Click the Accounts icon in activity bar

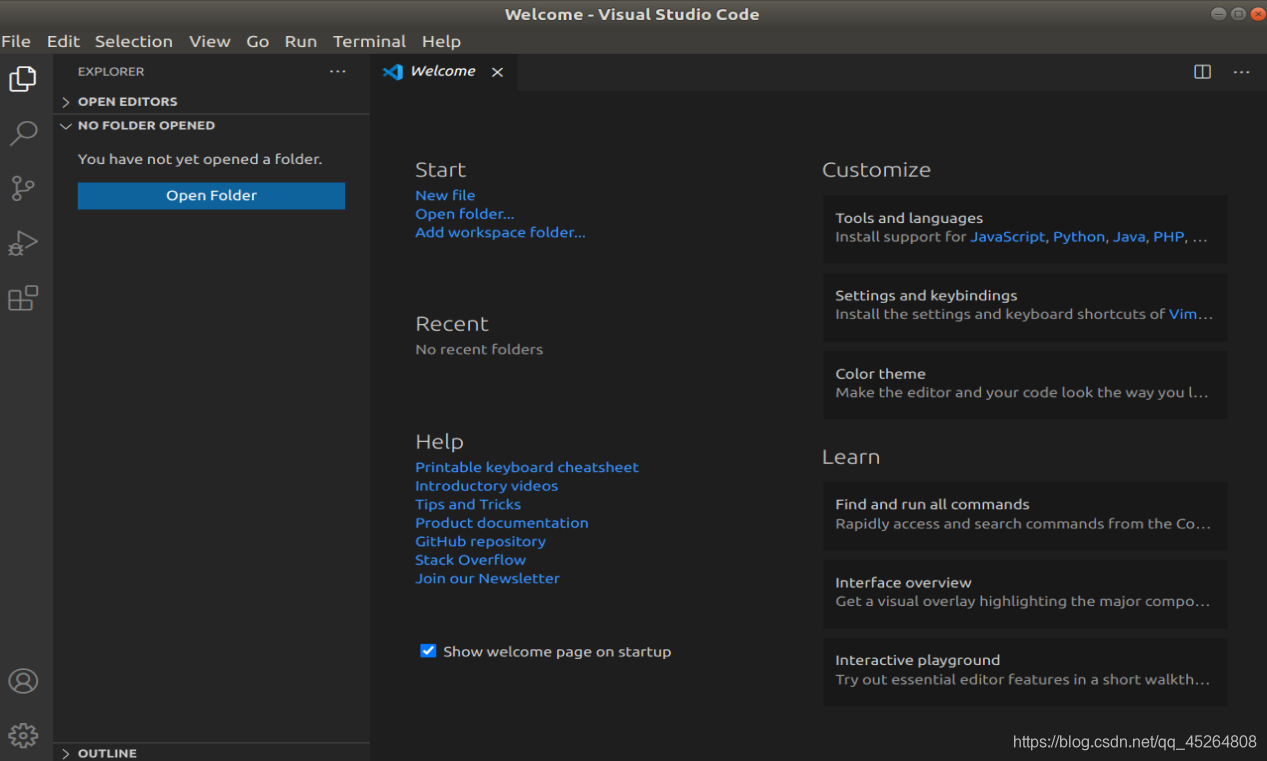coord(23,681)
